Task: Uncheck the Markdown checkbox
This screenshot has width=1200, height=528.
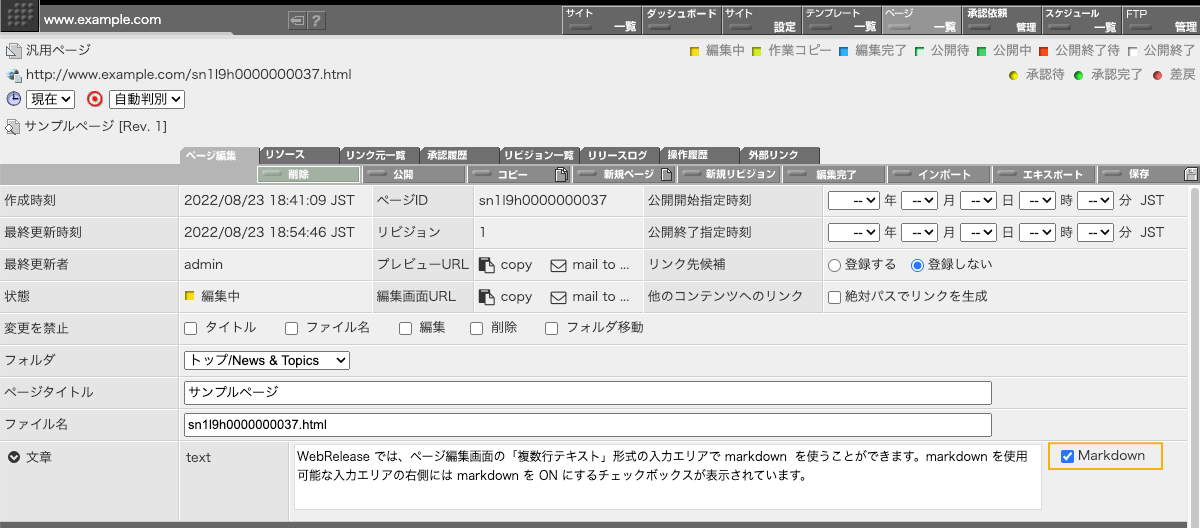Action: (1067, 456)
